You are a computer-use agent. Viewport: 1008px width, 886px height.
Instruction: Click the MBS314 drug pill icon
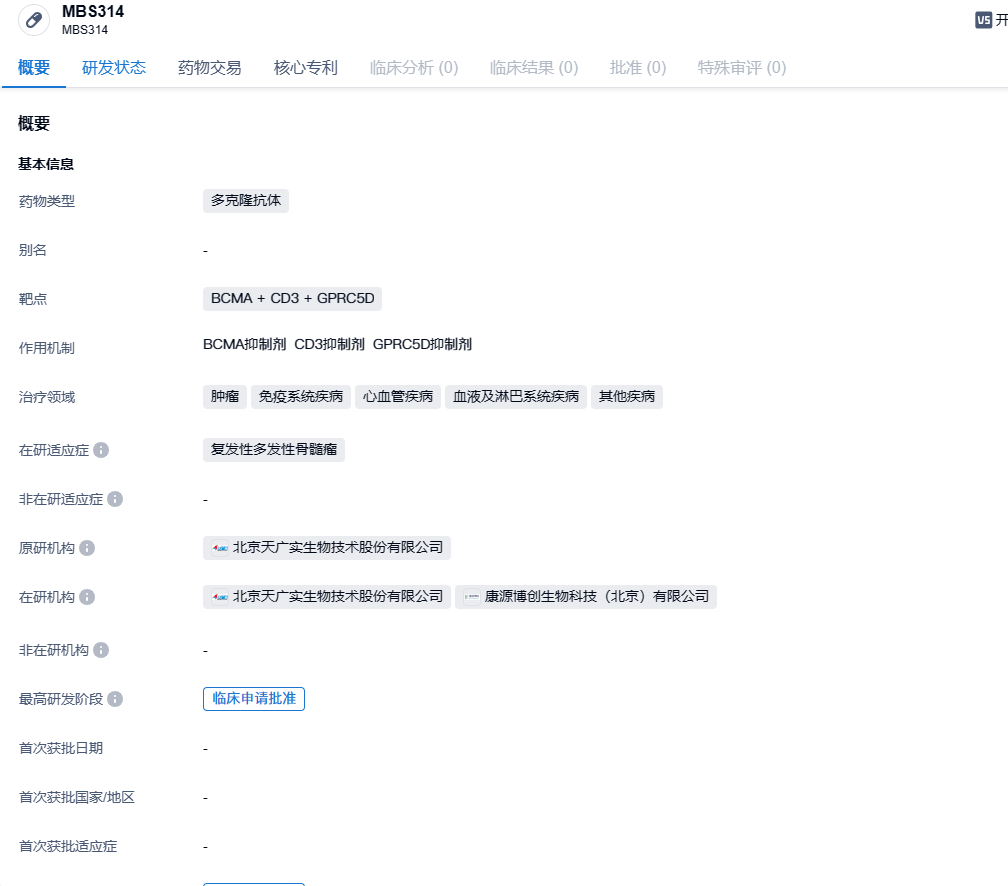pos(34,20)
